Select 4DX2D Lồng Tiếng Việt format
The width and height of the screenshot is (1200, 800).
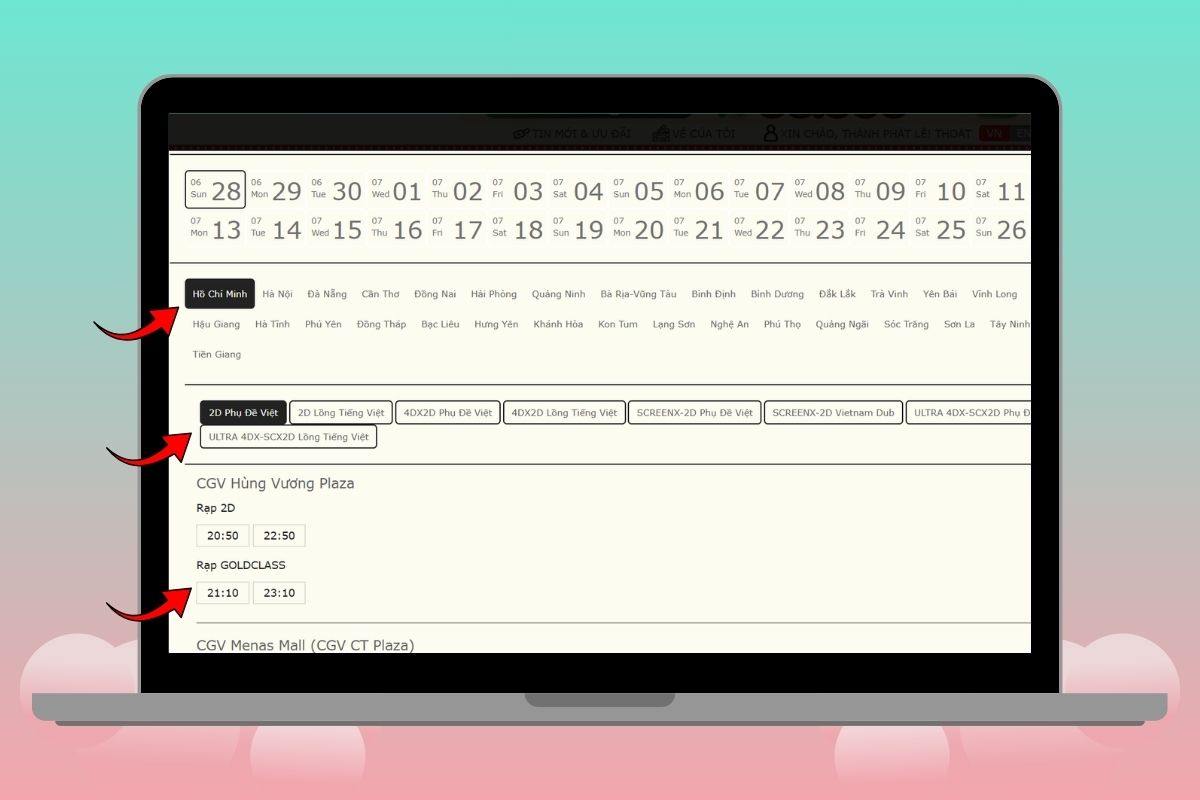(x=564, y=412)
